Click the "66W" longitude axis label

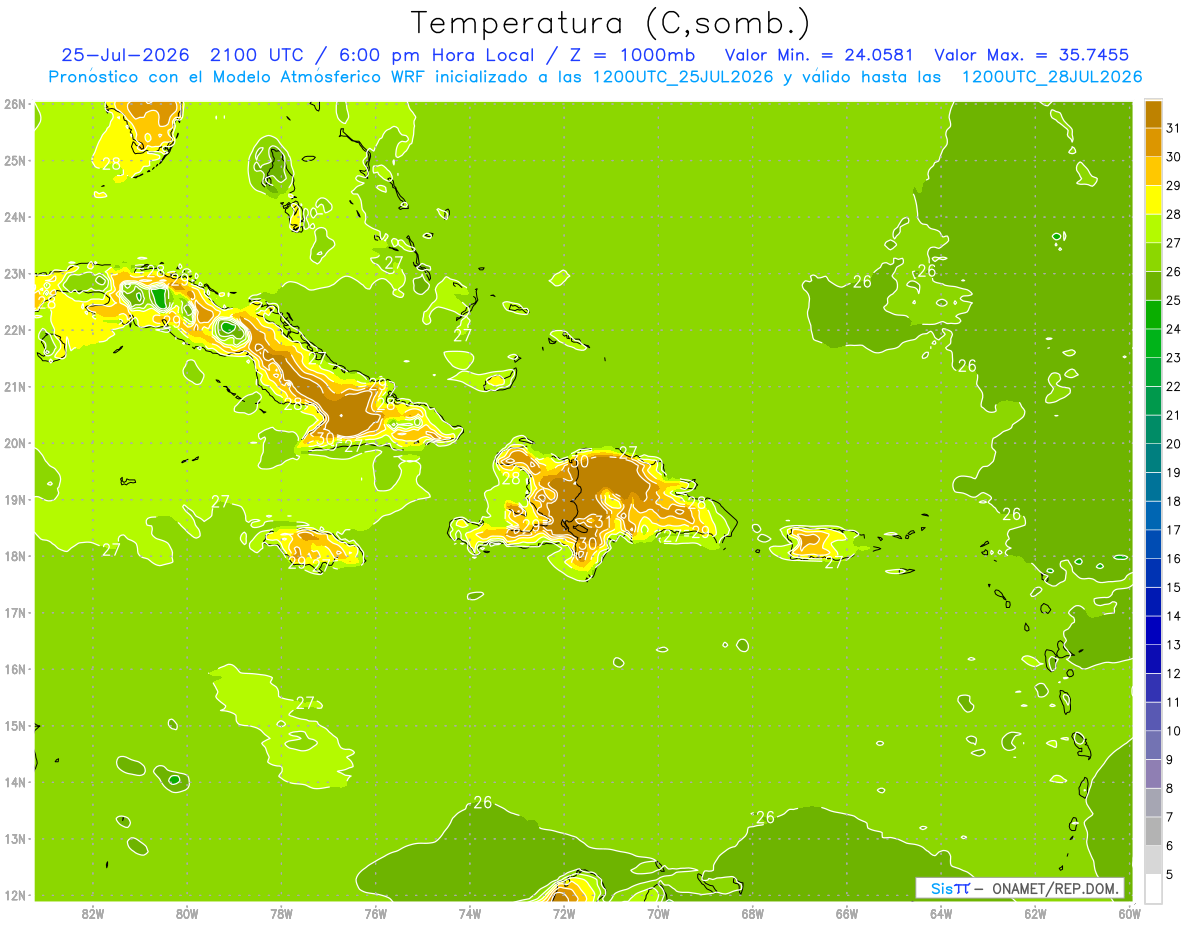(x=846, y=913)
